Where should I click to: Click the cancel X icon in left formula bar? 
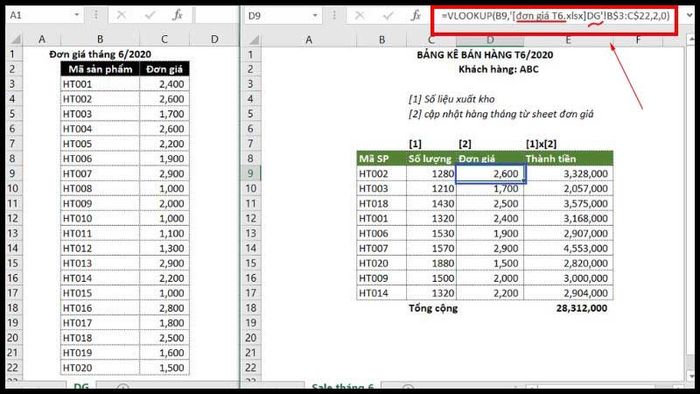coord(121,15)
